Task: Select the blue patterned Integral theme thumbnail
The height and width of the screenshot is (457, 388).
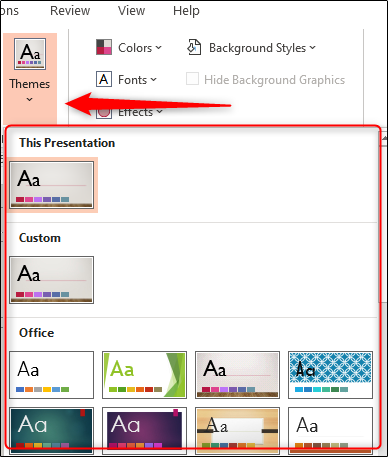Action: tap(330, 375)
